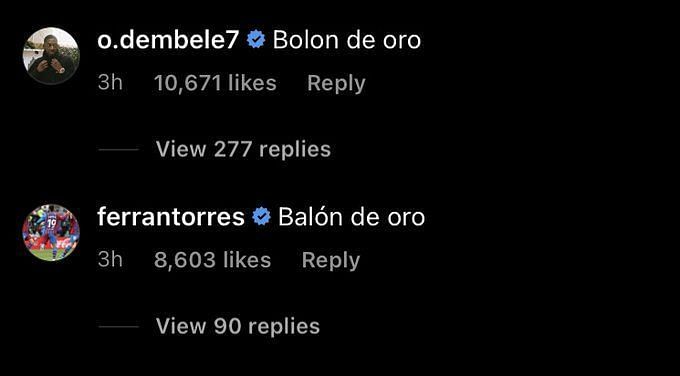680x376 pixels.
Task: Expand View 90 replies
Action: pyautogui.click(x=238, y=326)
